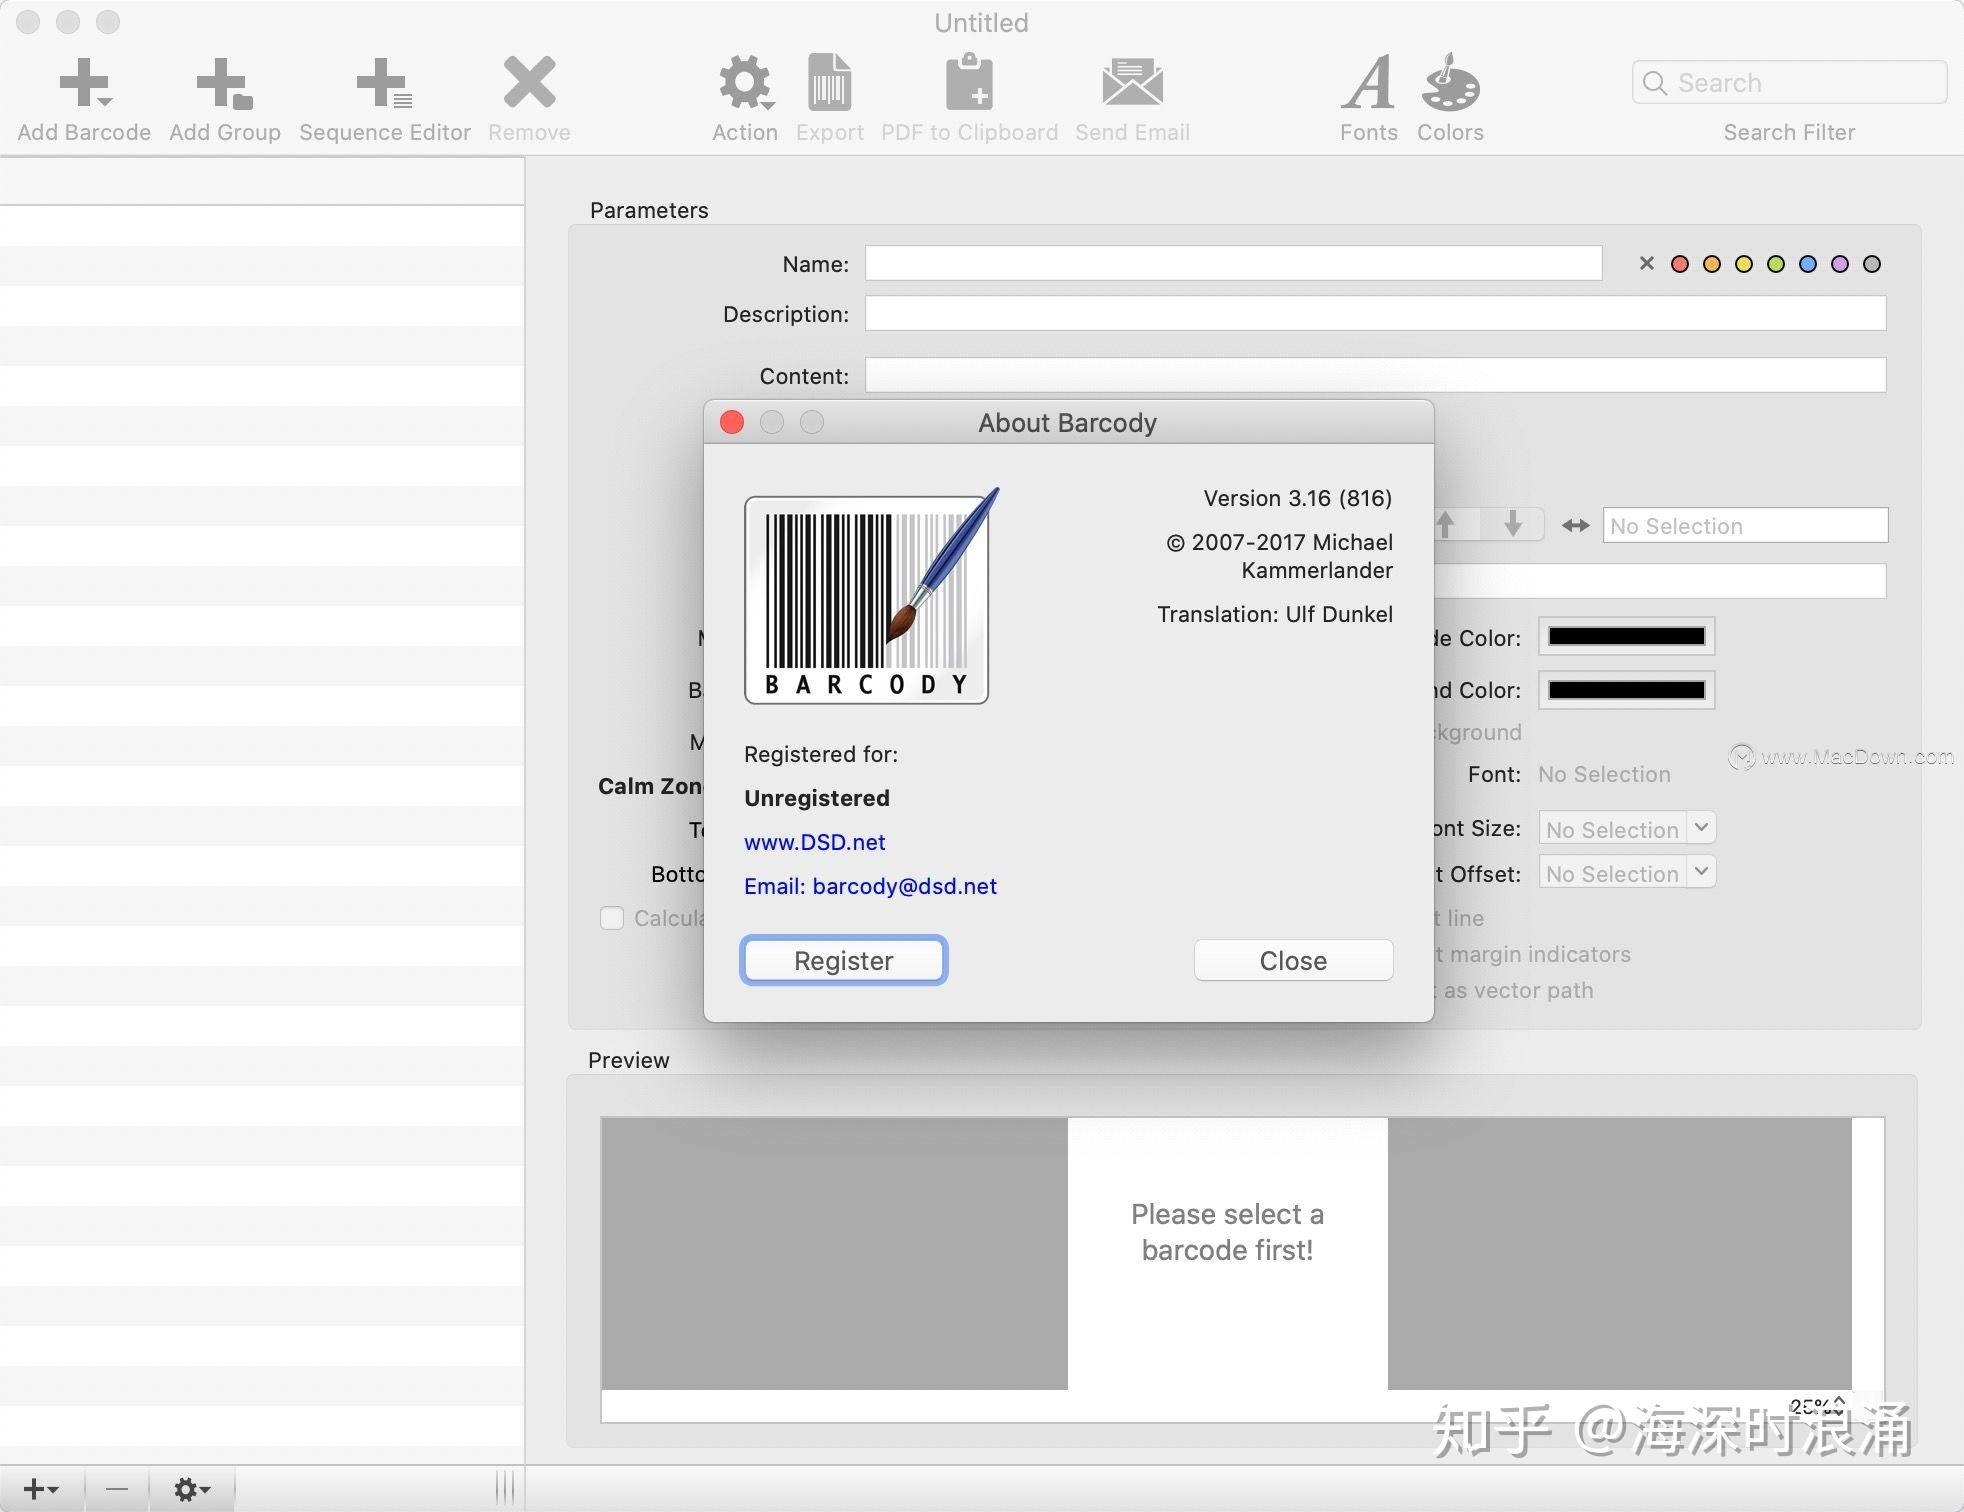Open the www.DSD.net link
This screenshot has width=1964, height=1512.
814,842
